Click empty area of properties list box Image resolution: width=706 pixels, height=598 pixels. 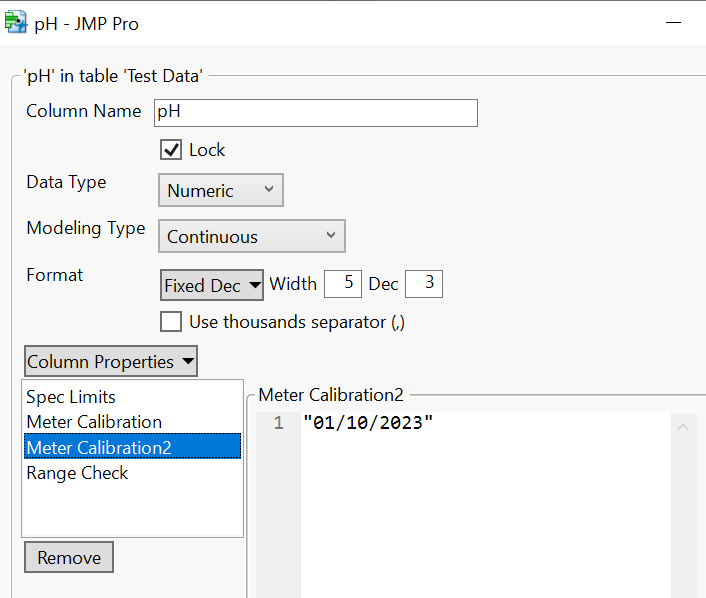(132, 510)
